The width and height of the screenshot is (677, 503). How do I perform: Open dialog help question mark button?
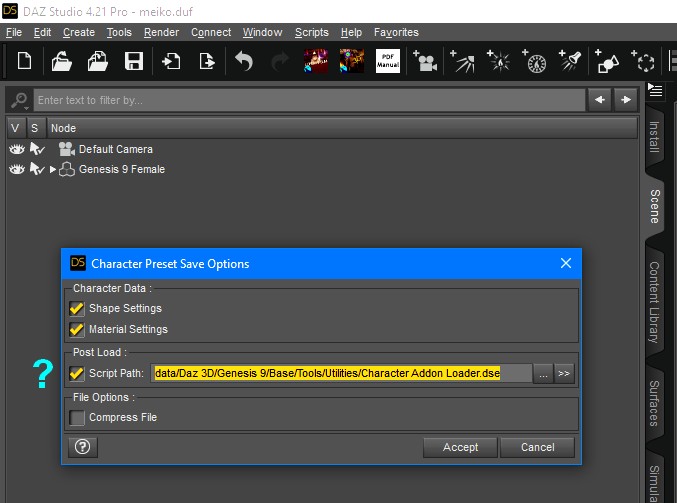coord(82,447)
